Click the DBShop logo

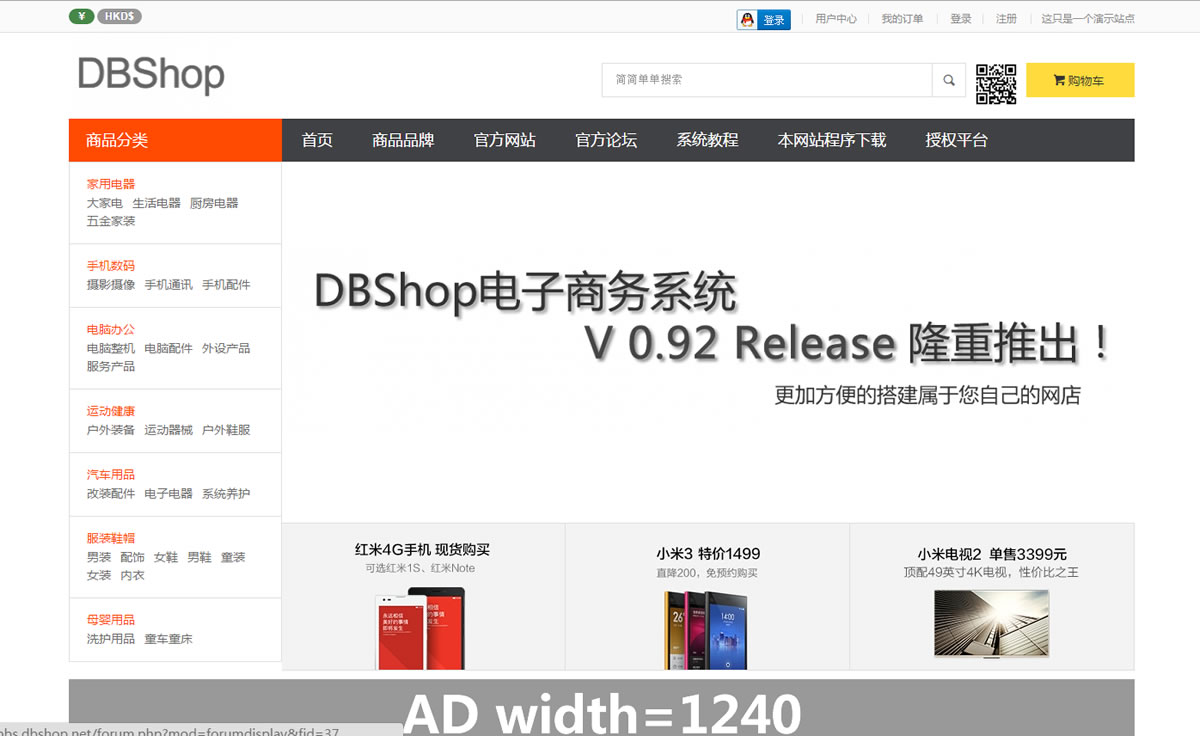tap(151, 75)
